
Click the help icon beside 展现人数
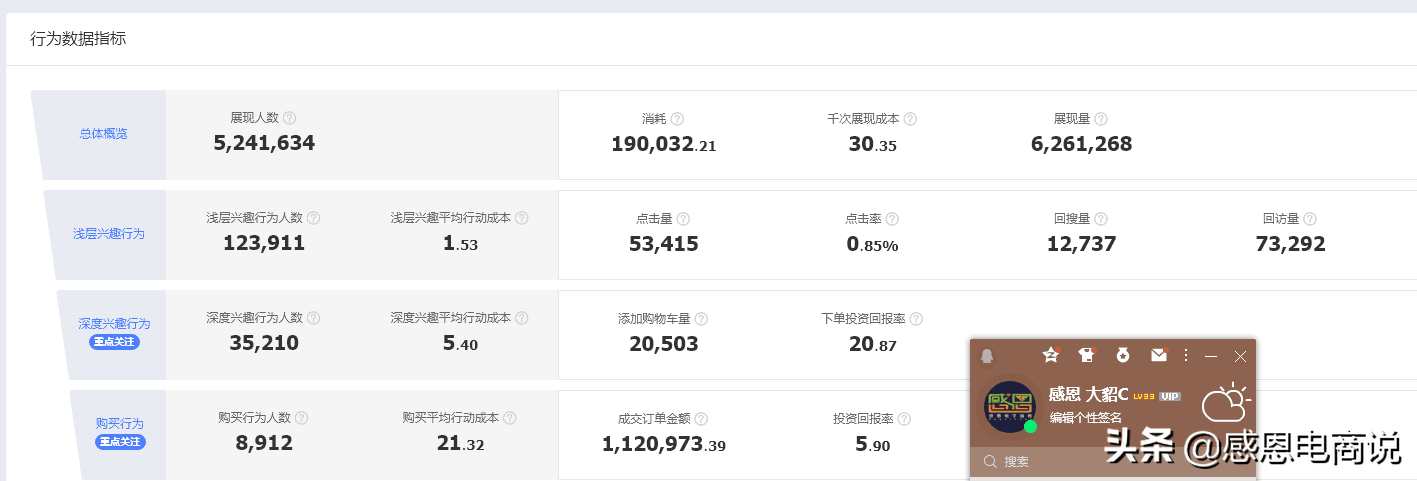[x=290, y=118]
